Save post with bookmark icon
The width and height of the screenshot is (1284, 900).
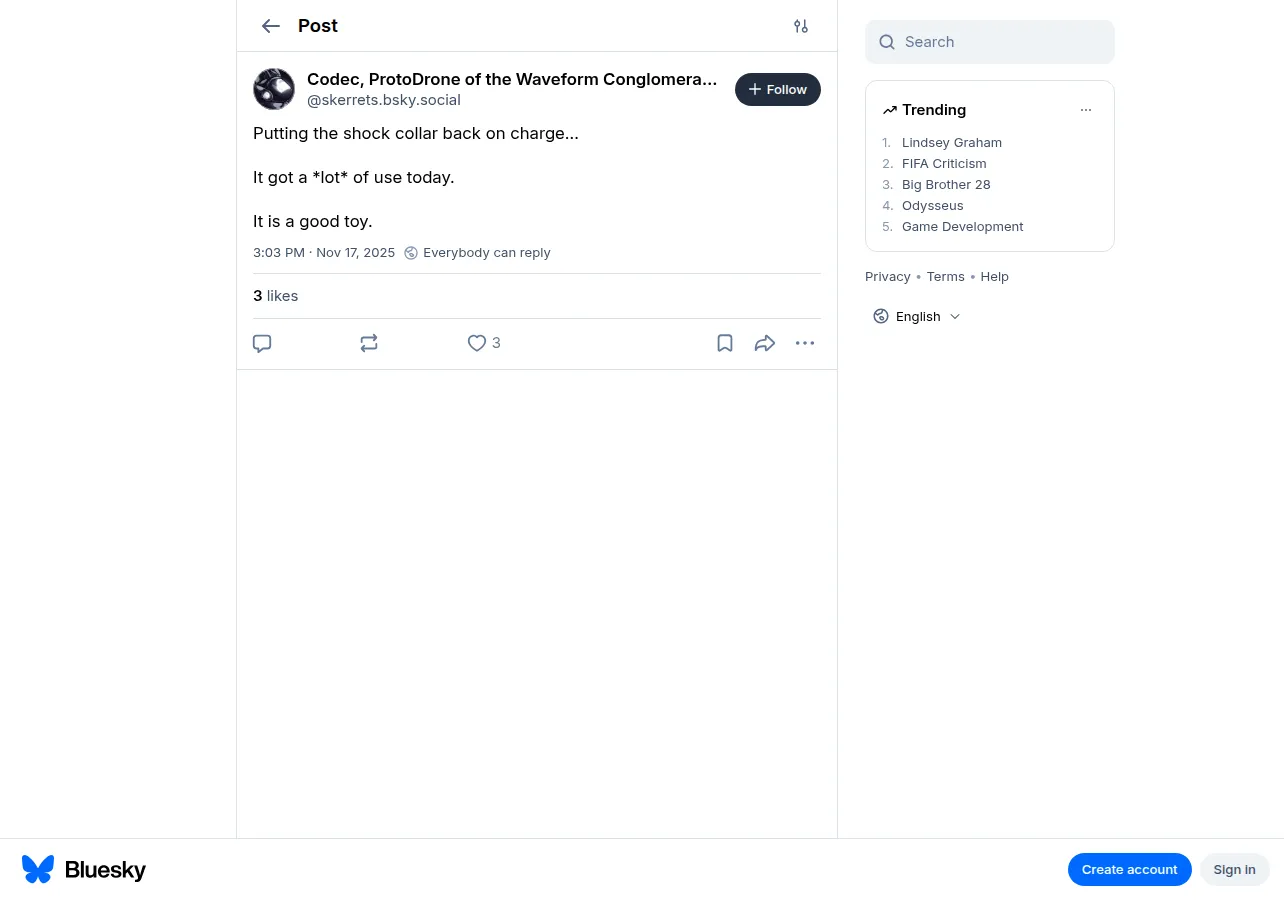725,343
